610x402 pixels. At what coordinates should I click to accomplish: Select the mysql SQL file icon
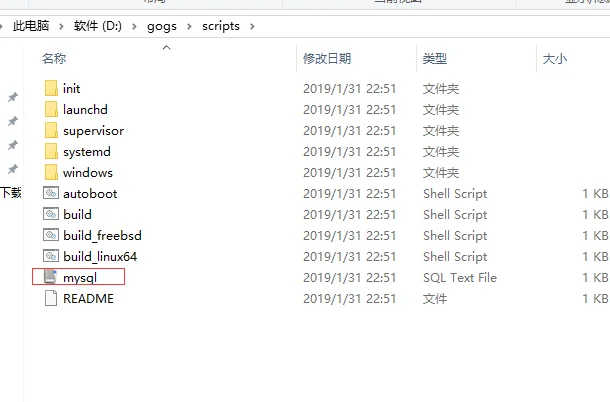pos(51,277)
